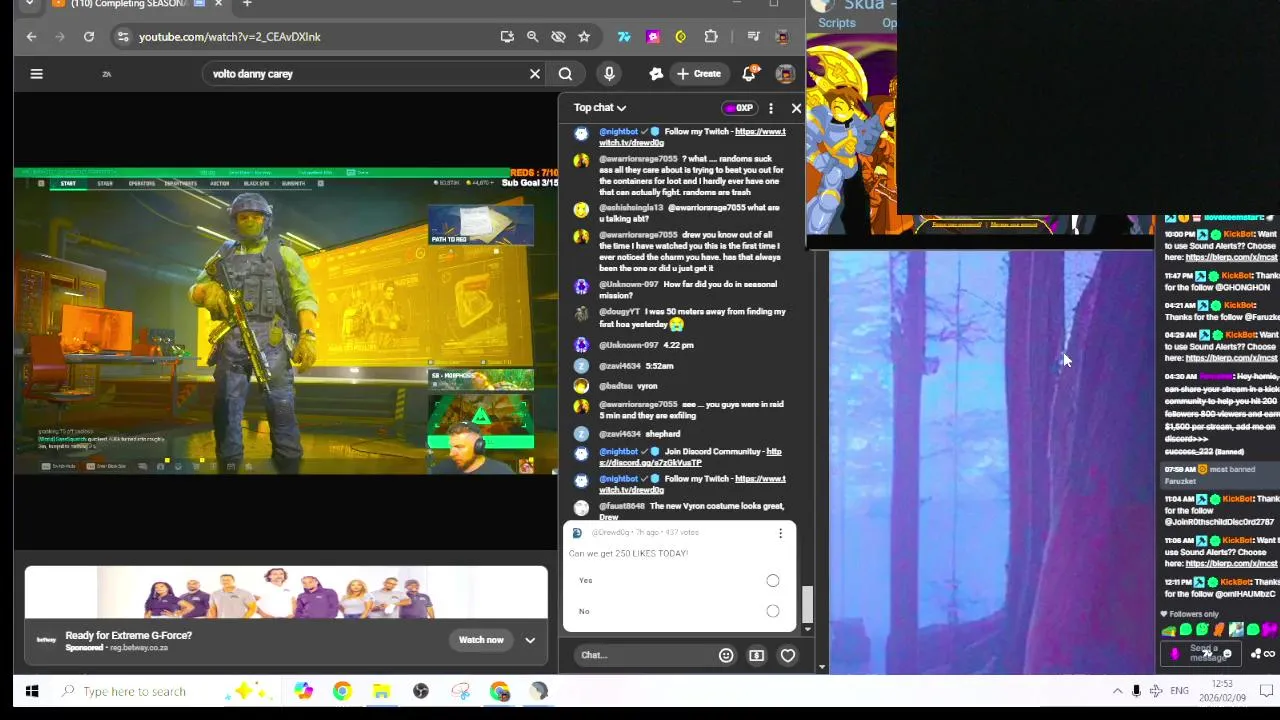Open Chrome tab search dropdown arrow
This screenshot has width=1280, height=720.
point(30,4)
